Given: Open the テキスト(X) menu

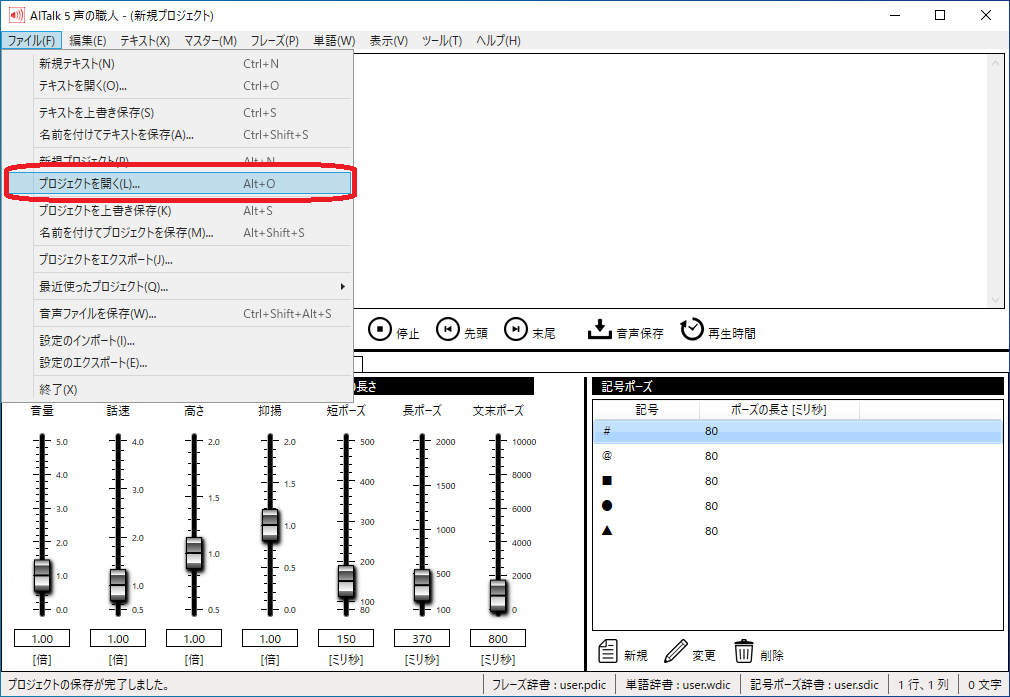Looking at the screenshot, I should tap(145, 41).
